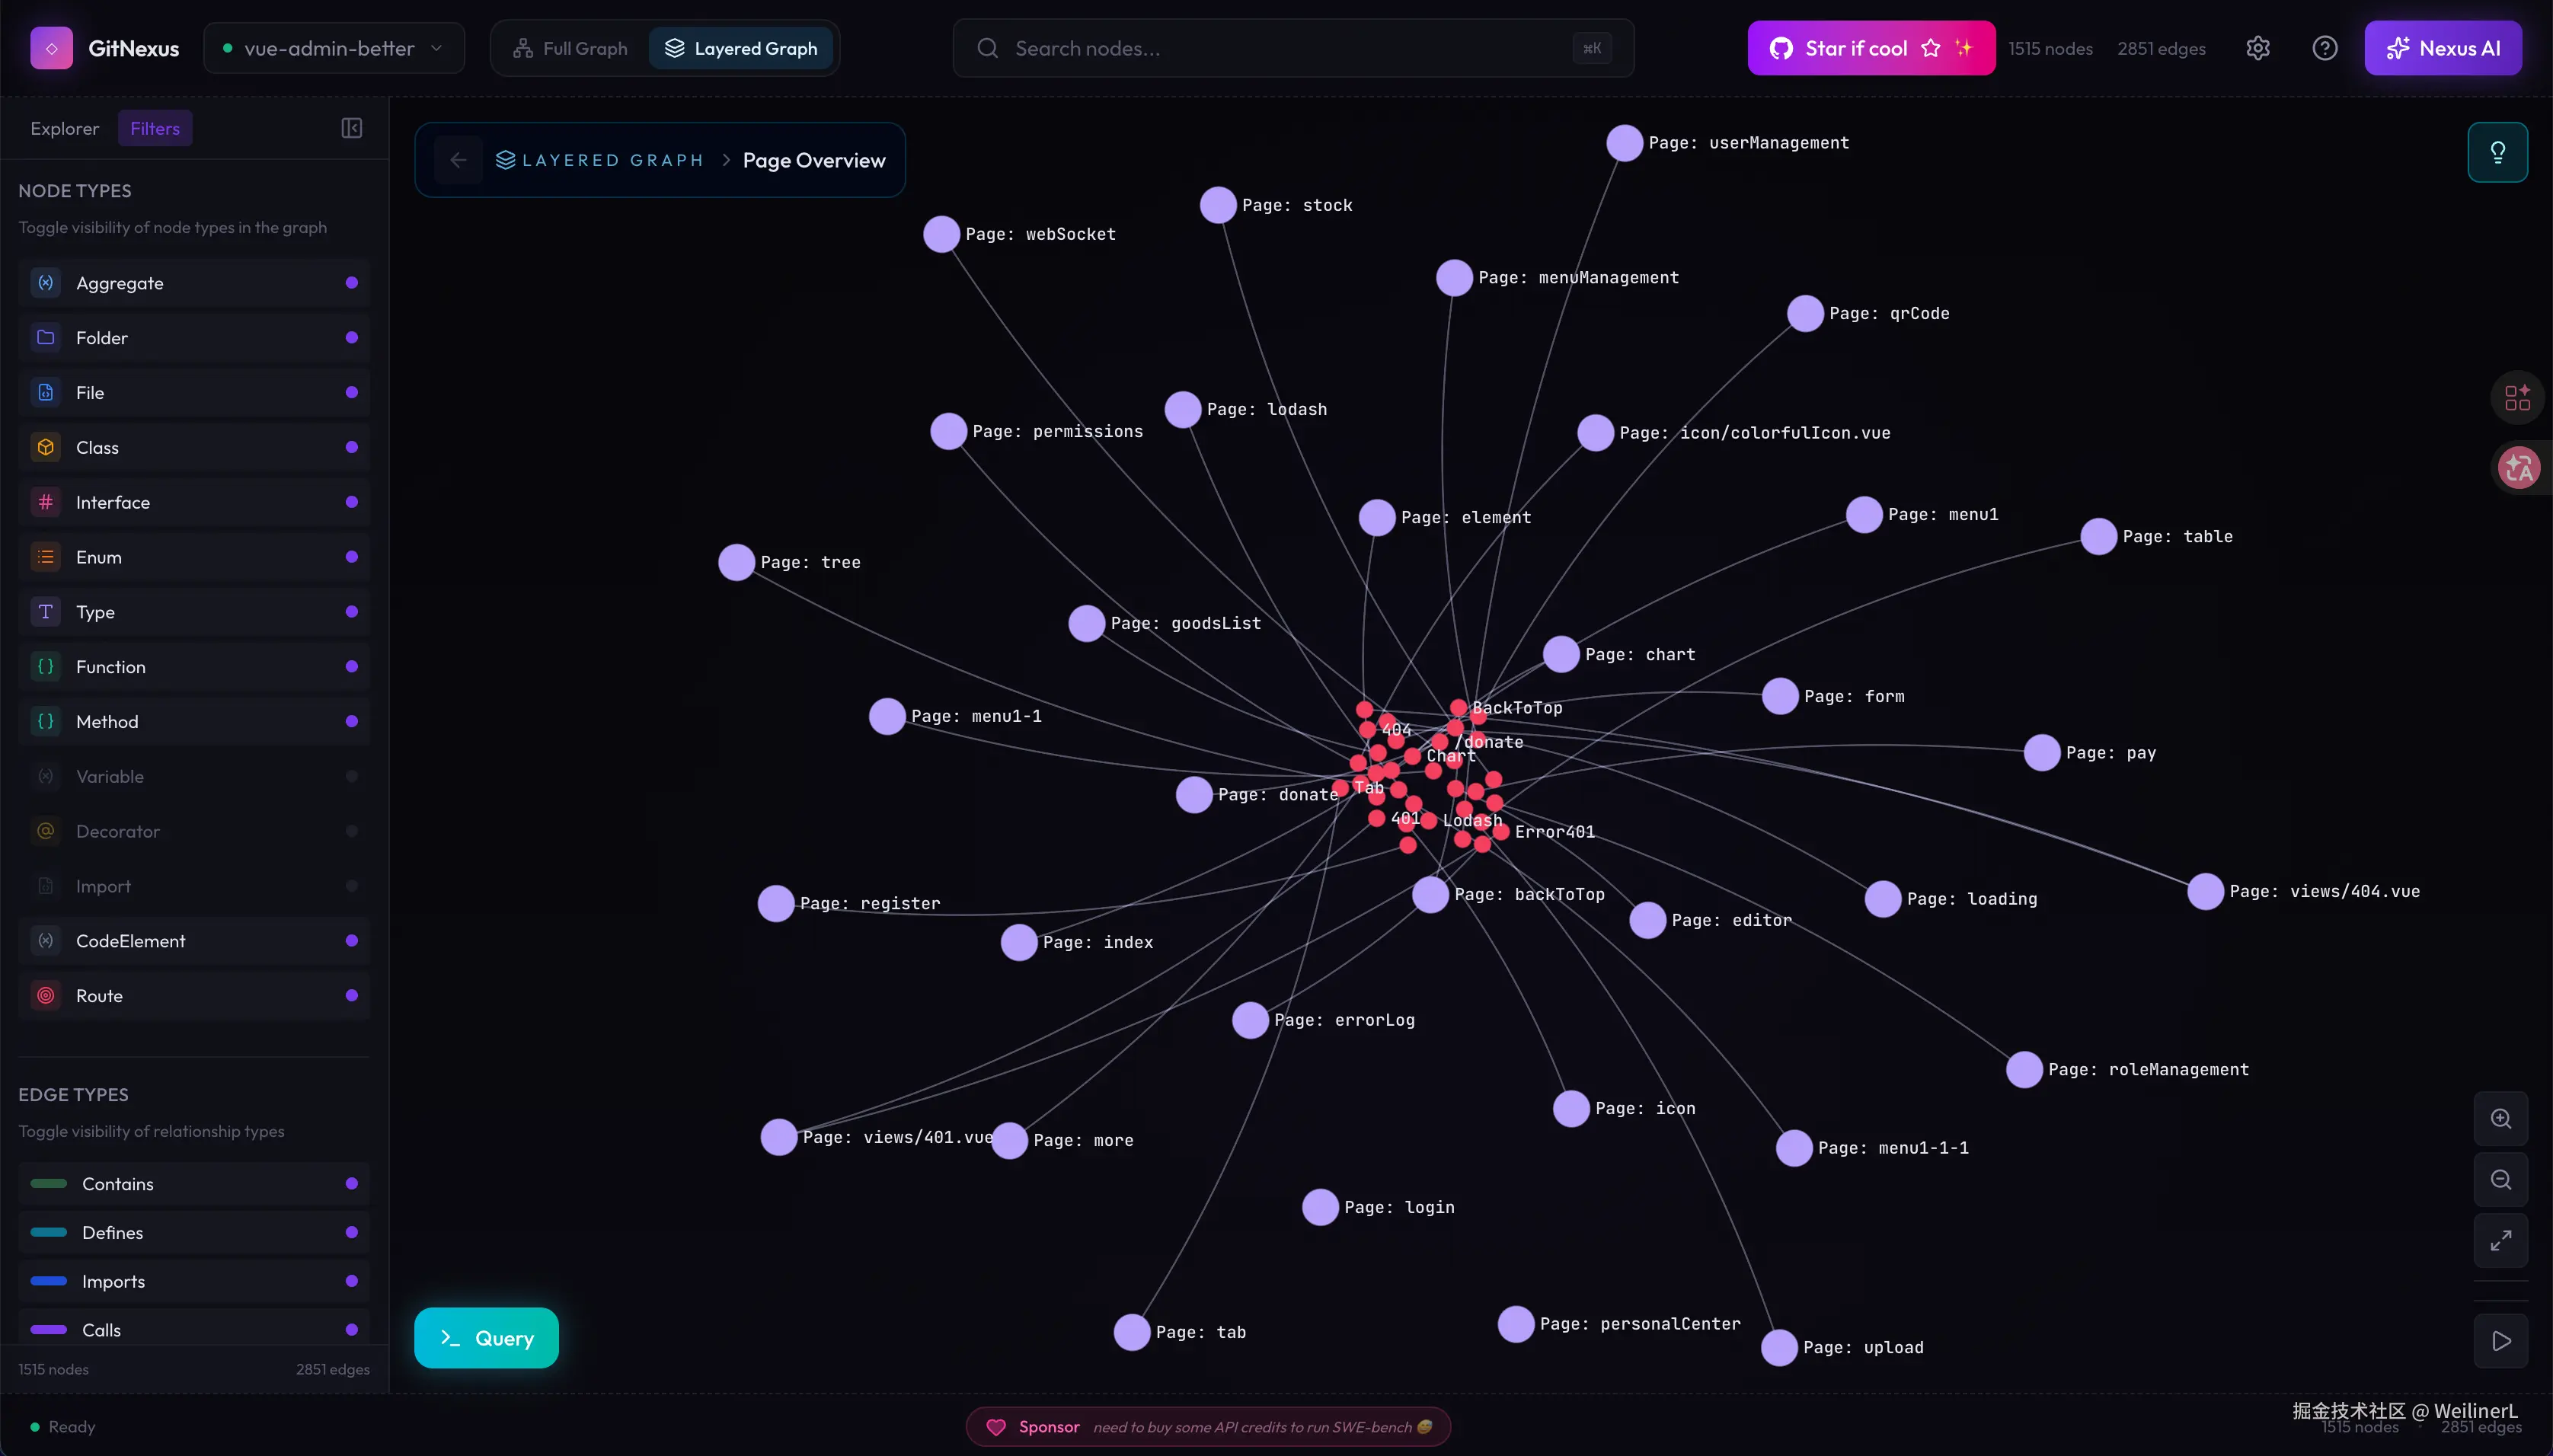
Task: Select the Page: personalCenter node
Action: click(x=1516, y=1324)
